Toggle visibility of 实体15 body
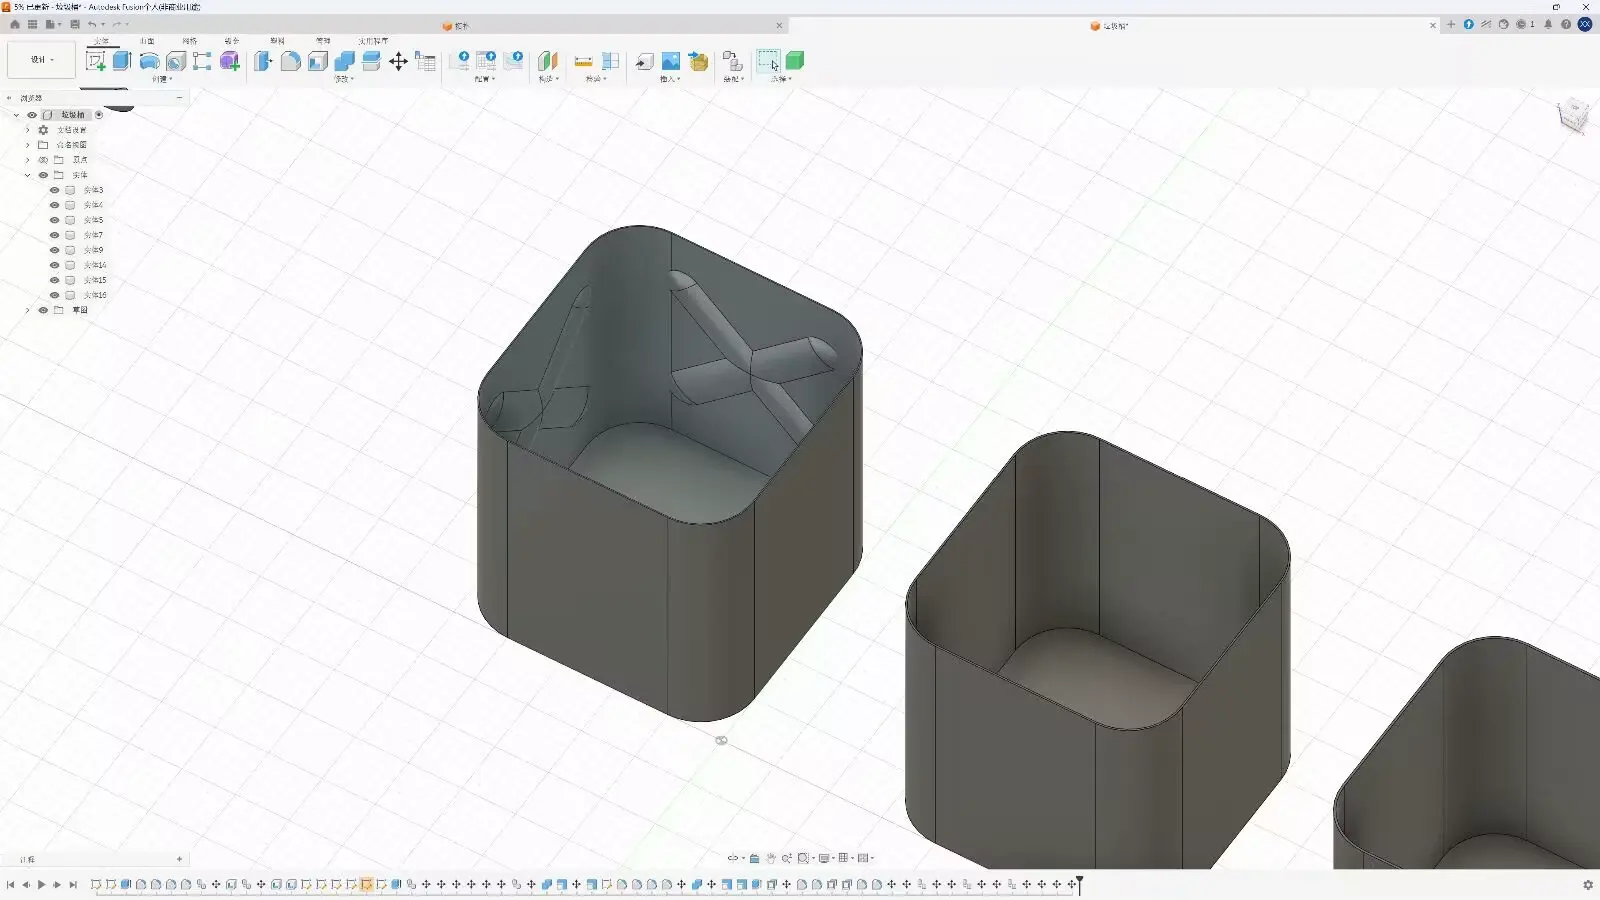This screenshot has height=900, width=1600. [x=55, y=280]
